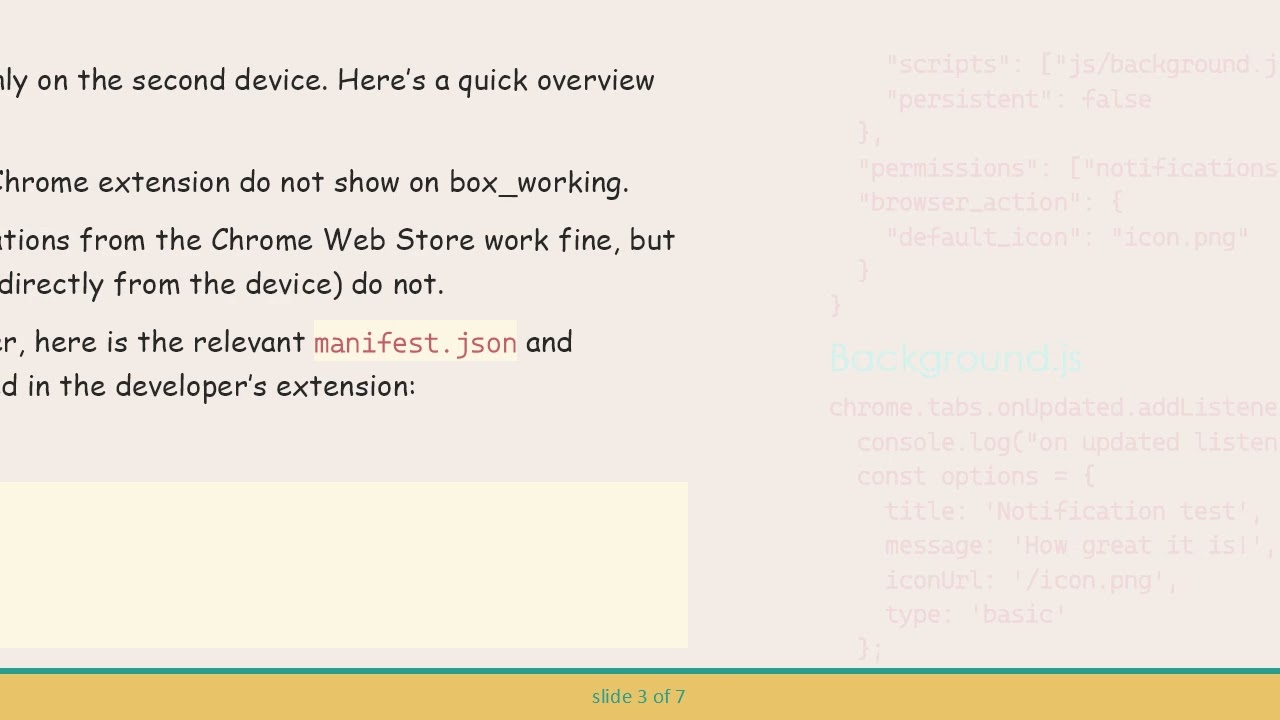Click the faded "iconUrl: '/icon.png'" line
This screenshot has width=1280, height=720.
tap(1032, 581)
